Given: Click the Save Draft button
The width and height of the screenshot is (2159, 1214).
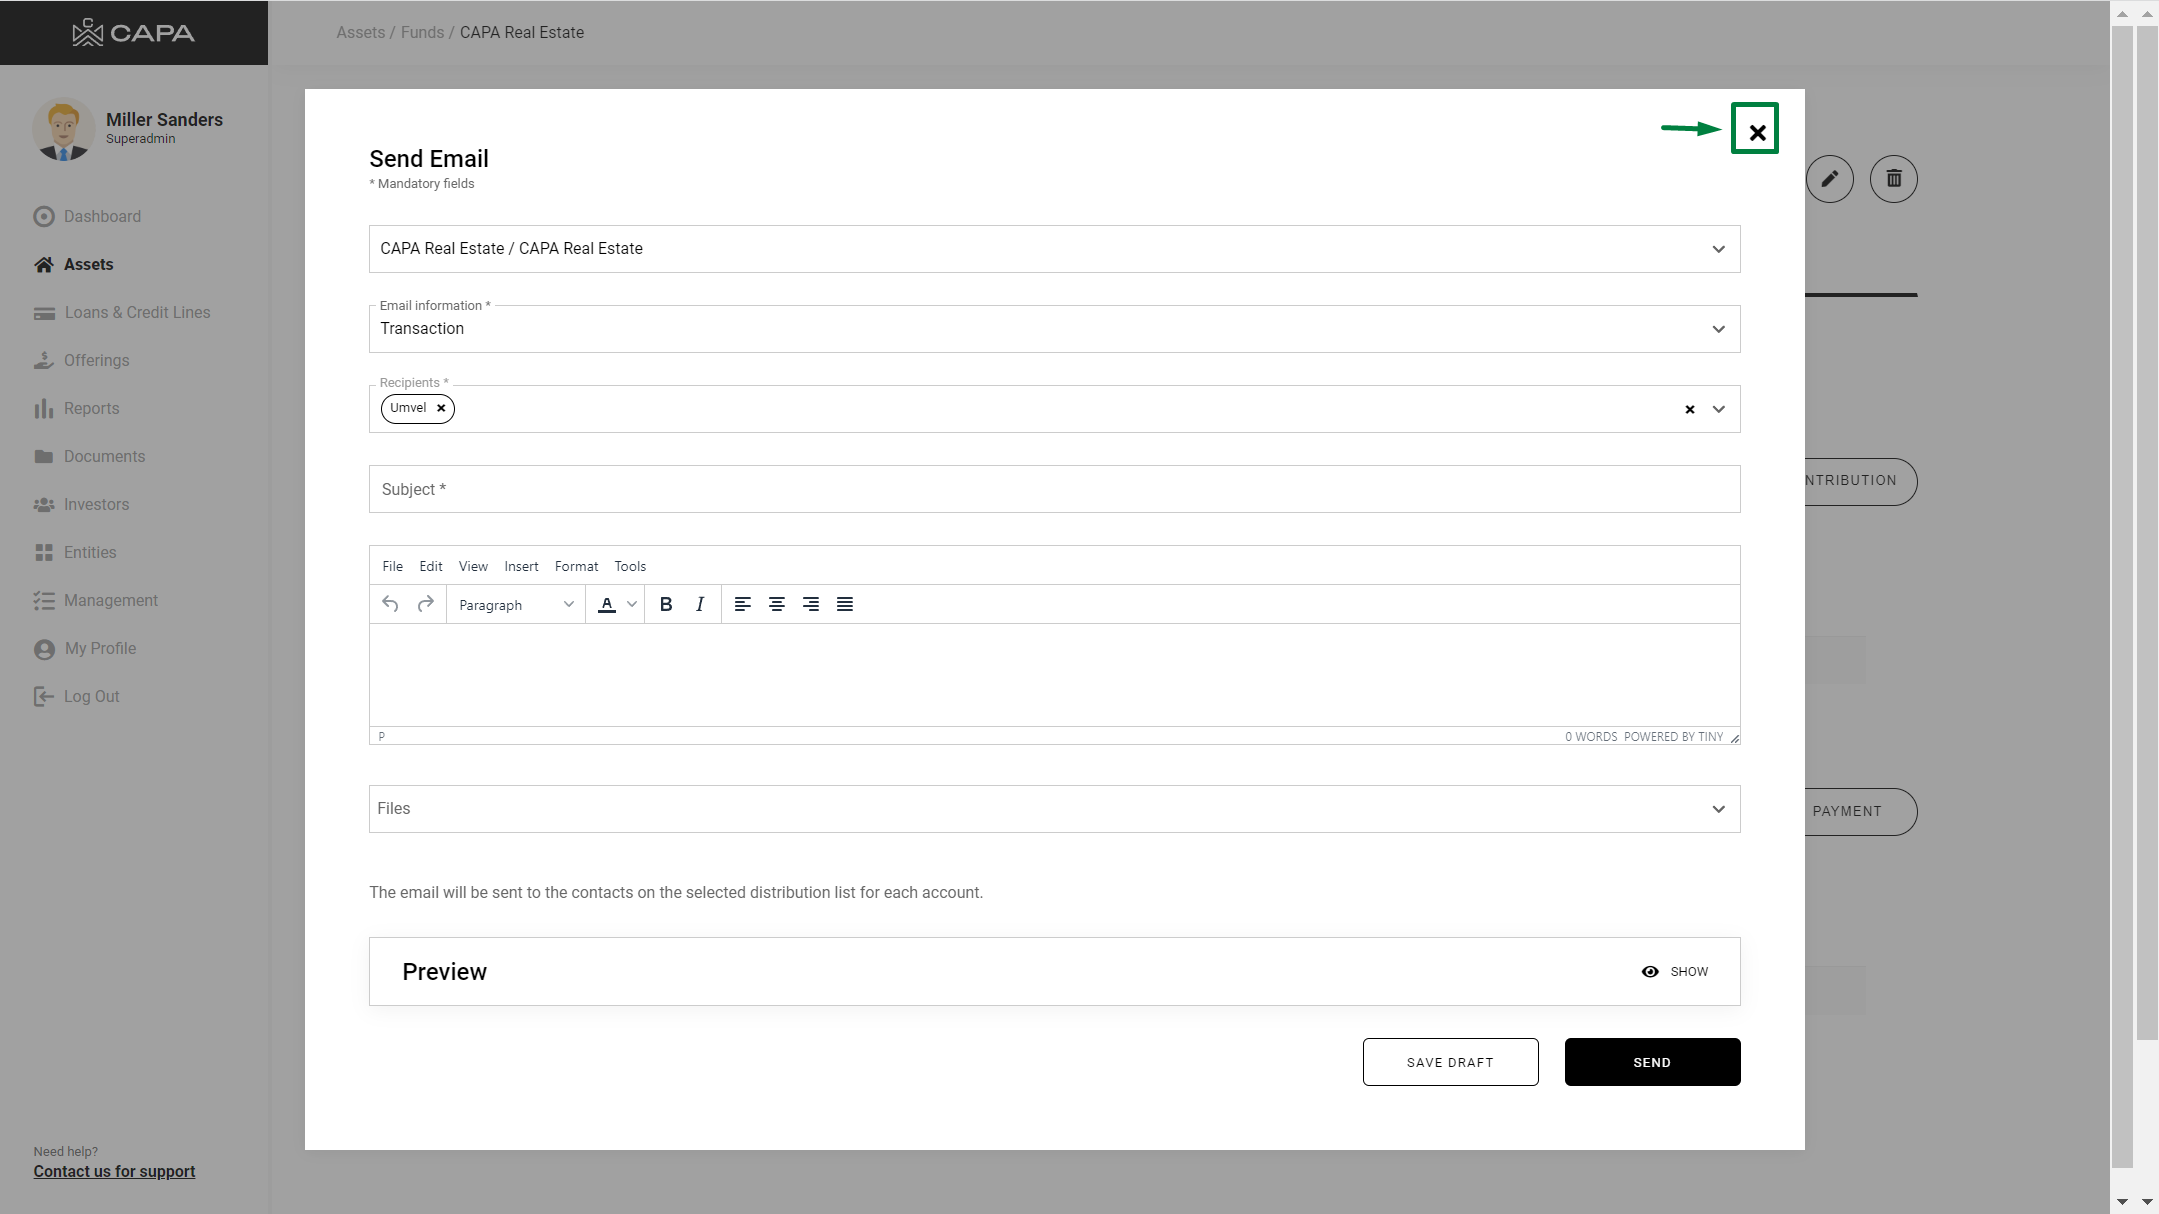Looking at the screenshot, I should click(x=1450, y=1062).
